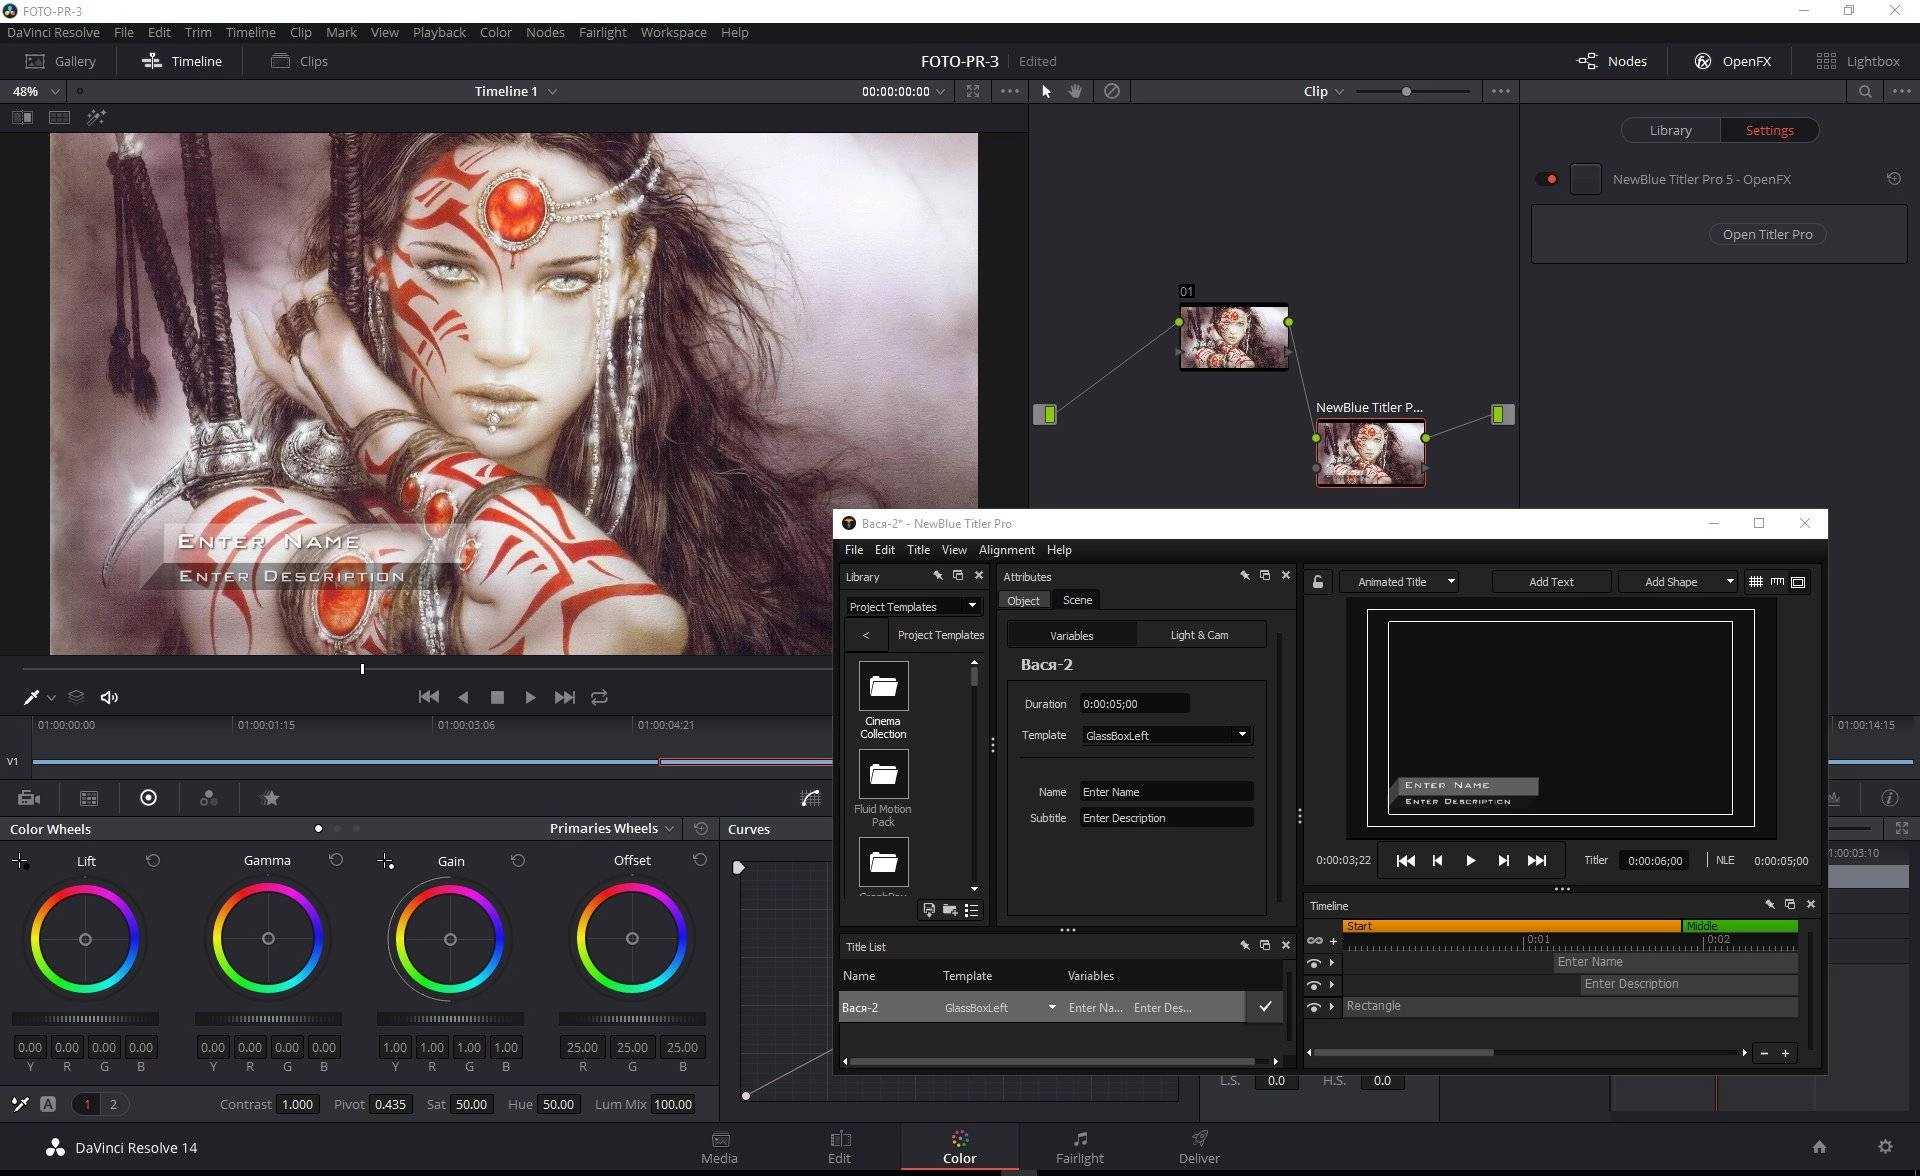Open the RGB Mixer palette
The width and height of the screenshot is (1920, 1176).
[x=208, y=798]
